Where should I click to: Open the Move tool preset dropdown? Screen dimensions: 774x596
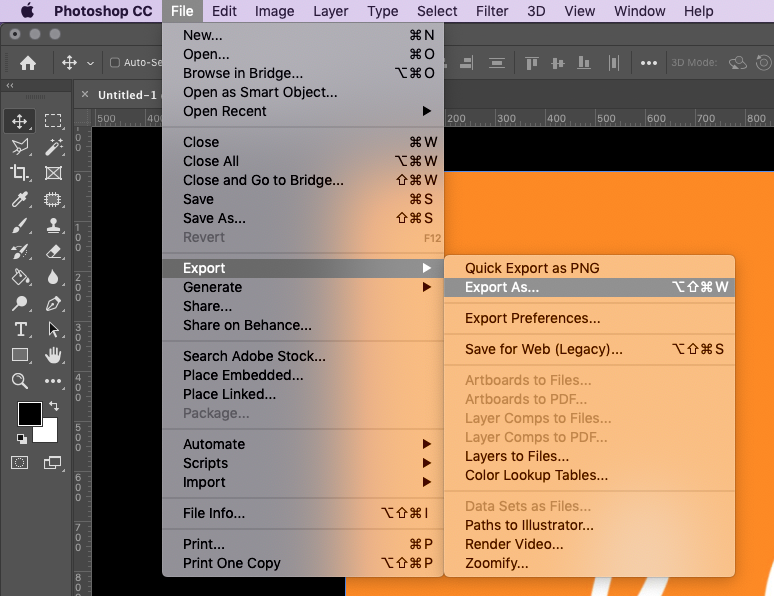point(90,63)
